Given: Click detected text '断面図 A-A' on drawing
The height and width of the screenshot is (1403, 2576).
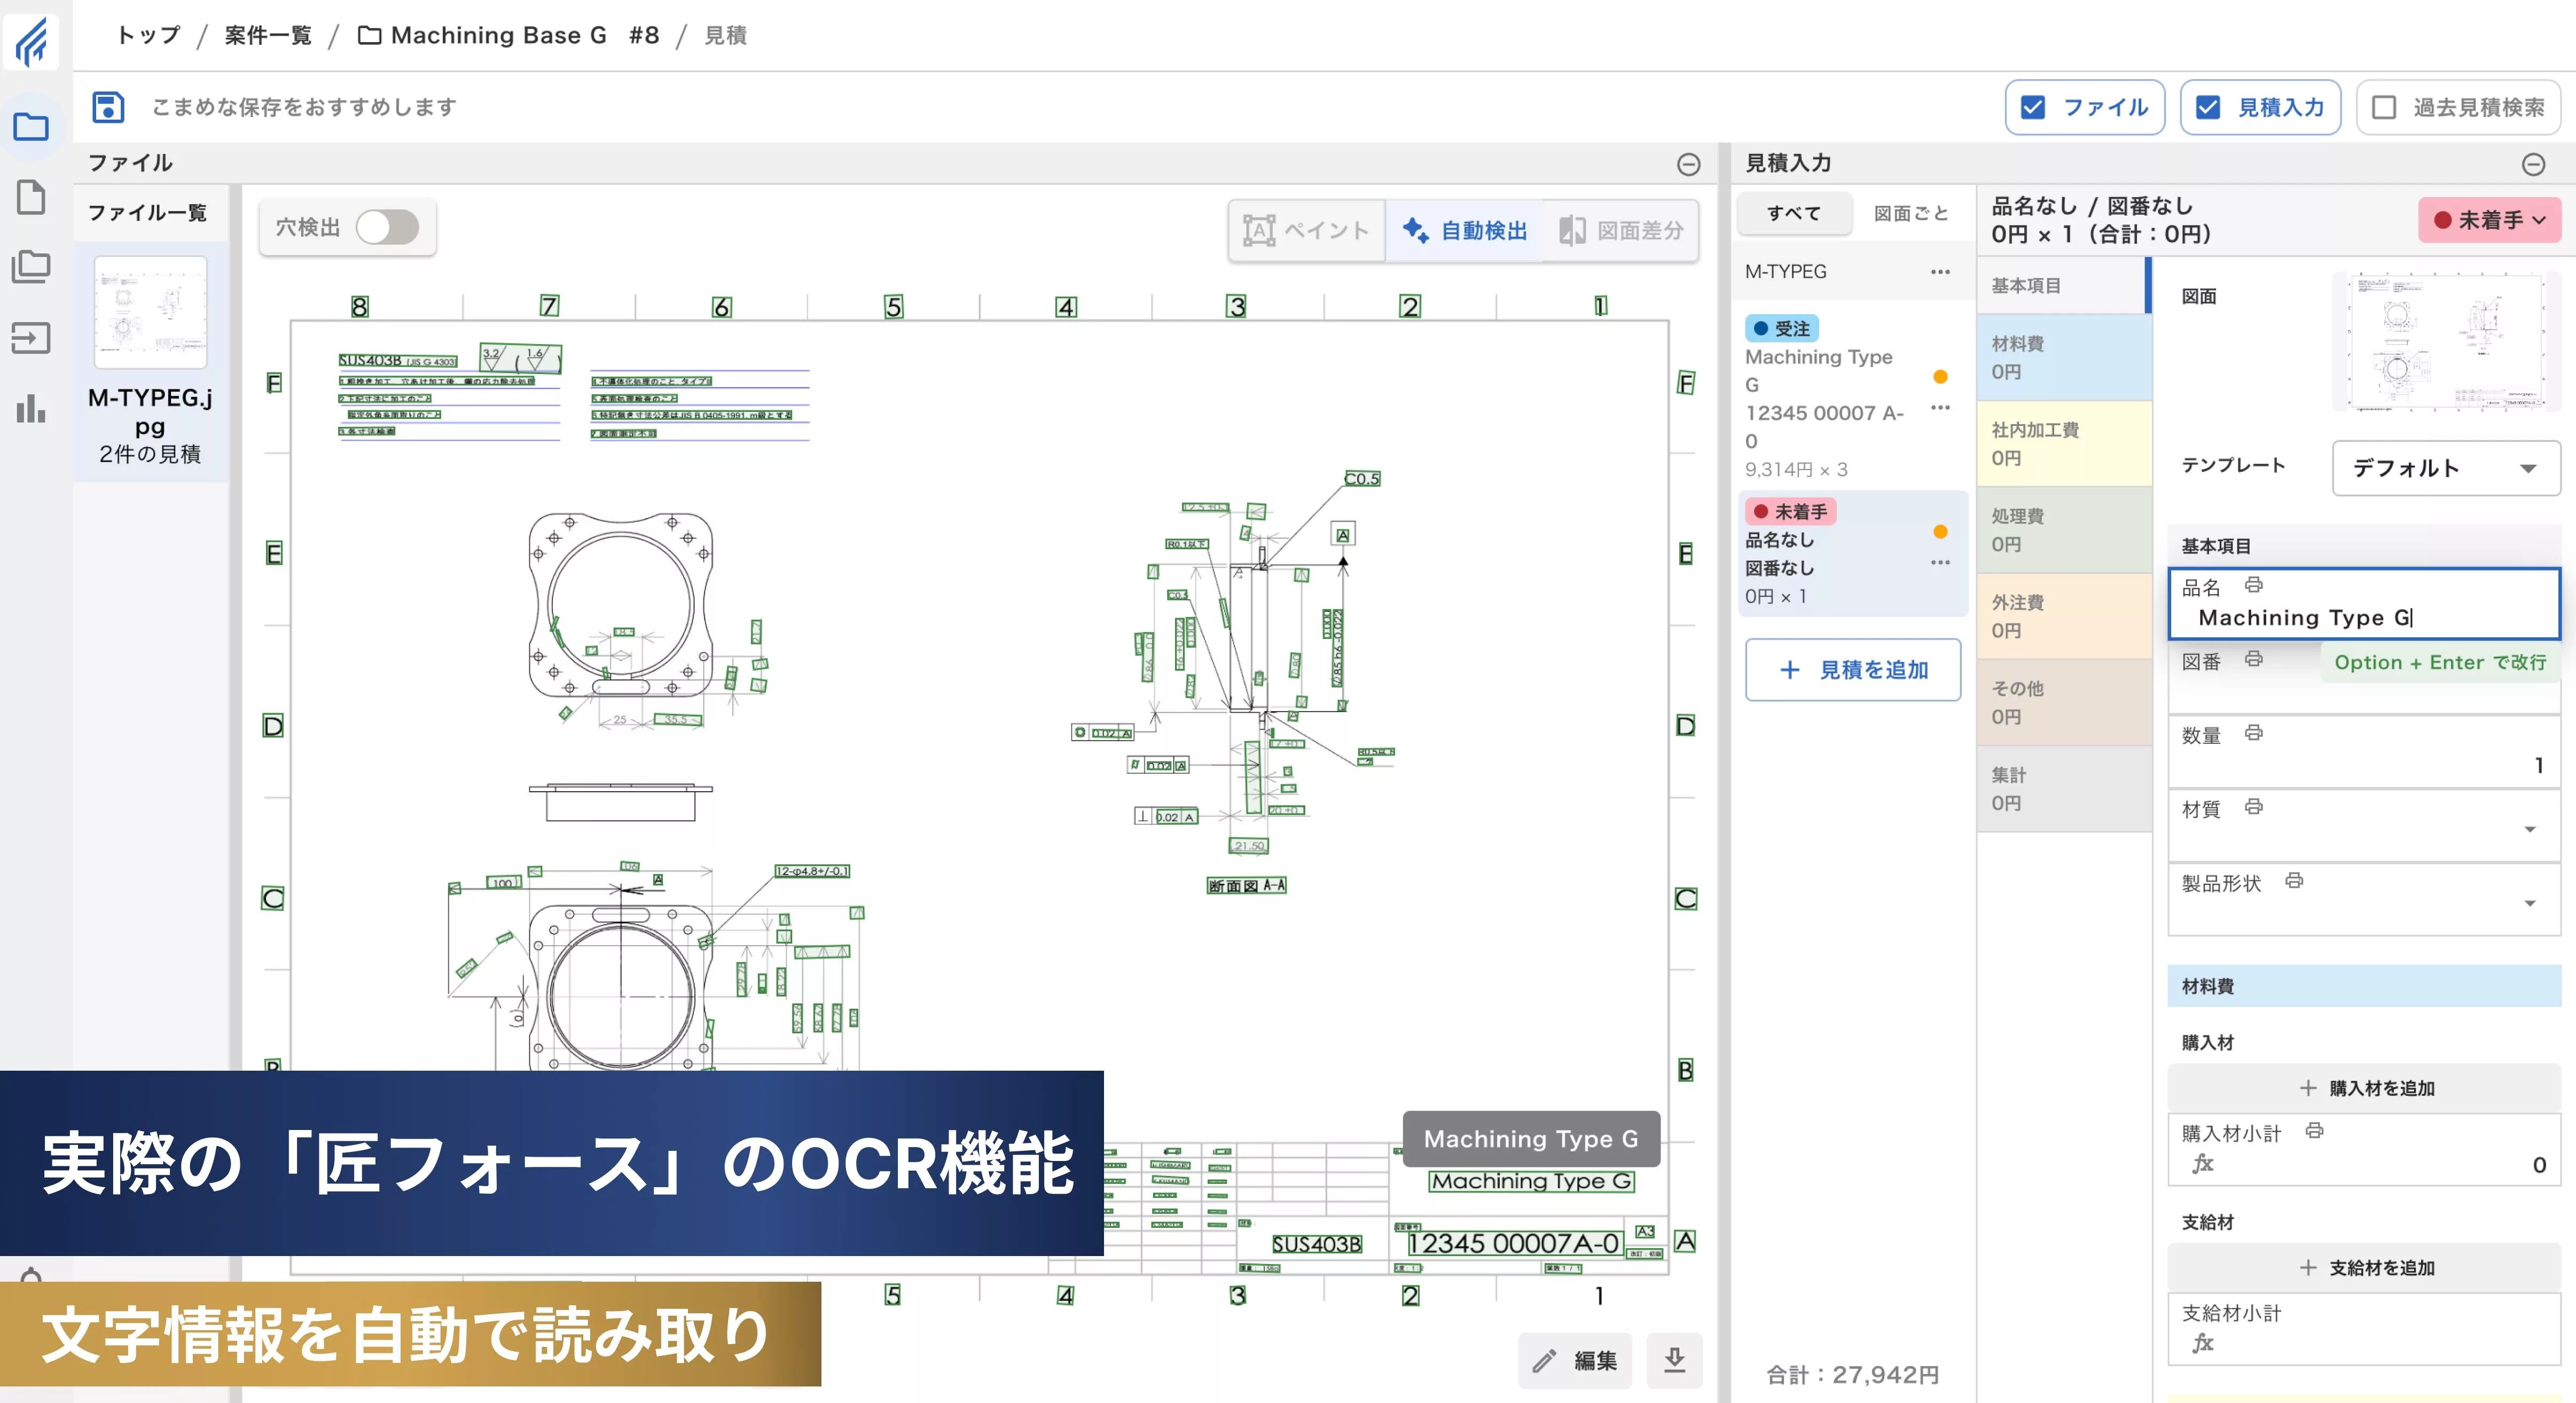Looking at the screenshot, I should coord(1246,885).
